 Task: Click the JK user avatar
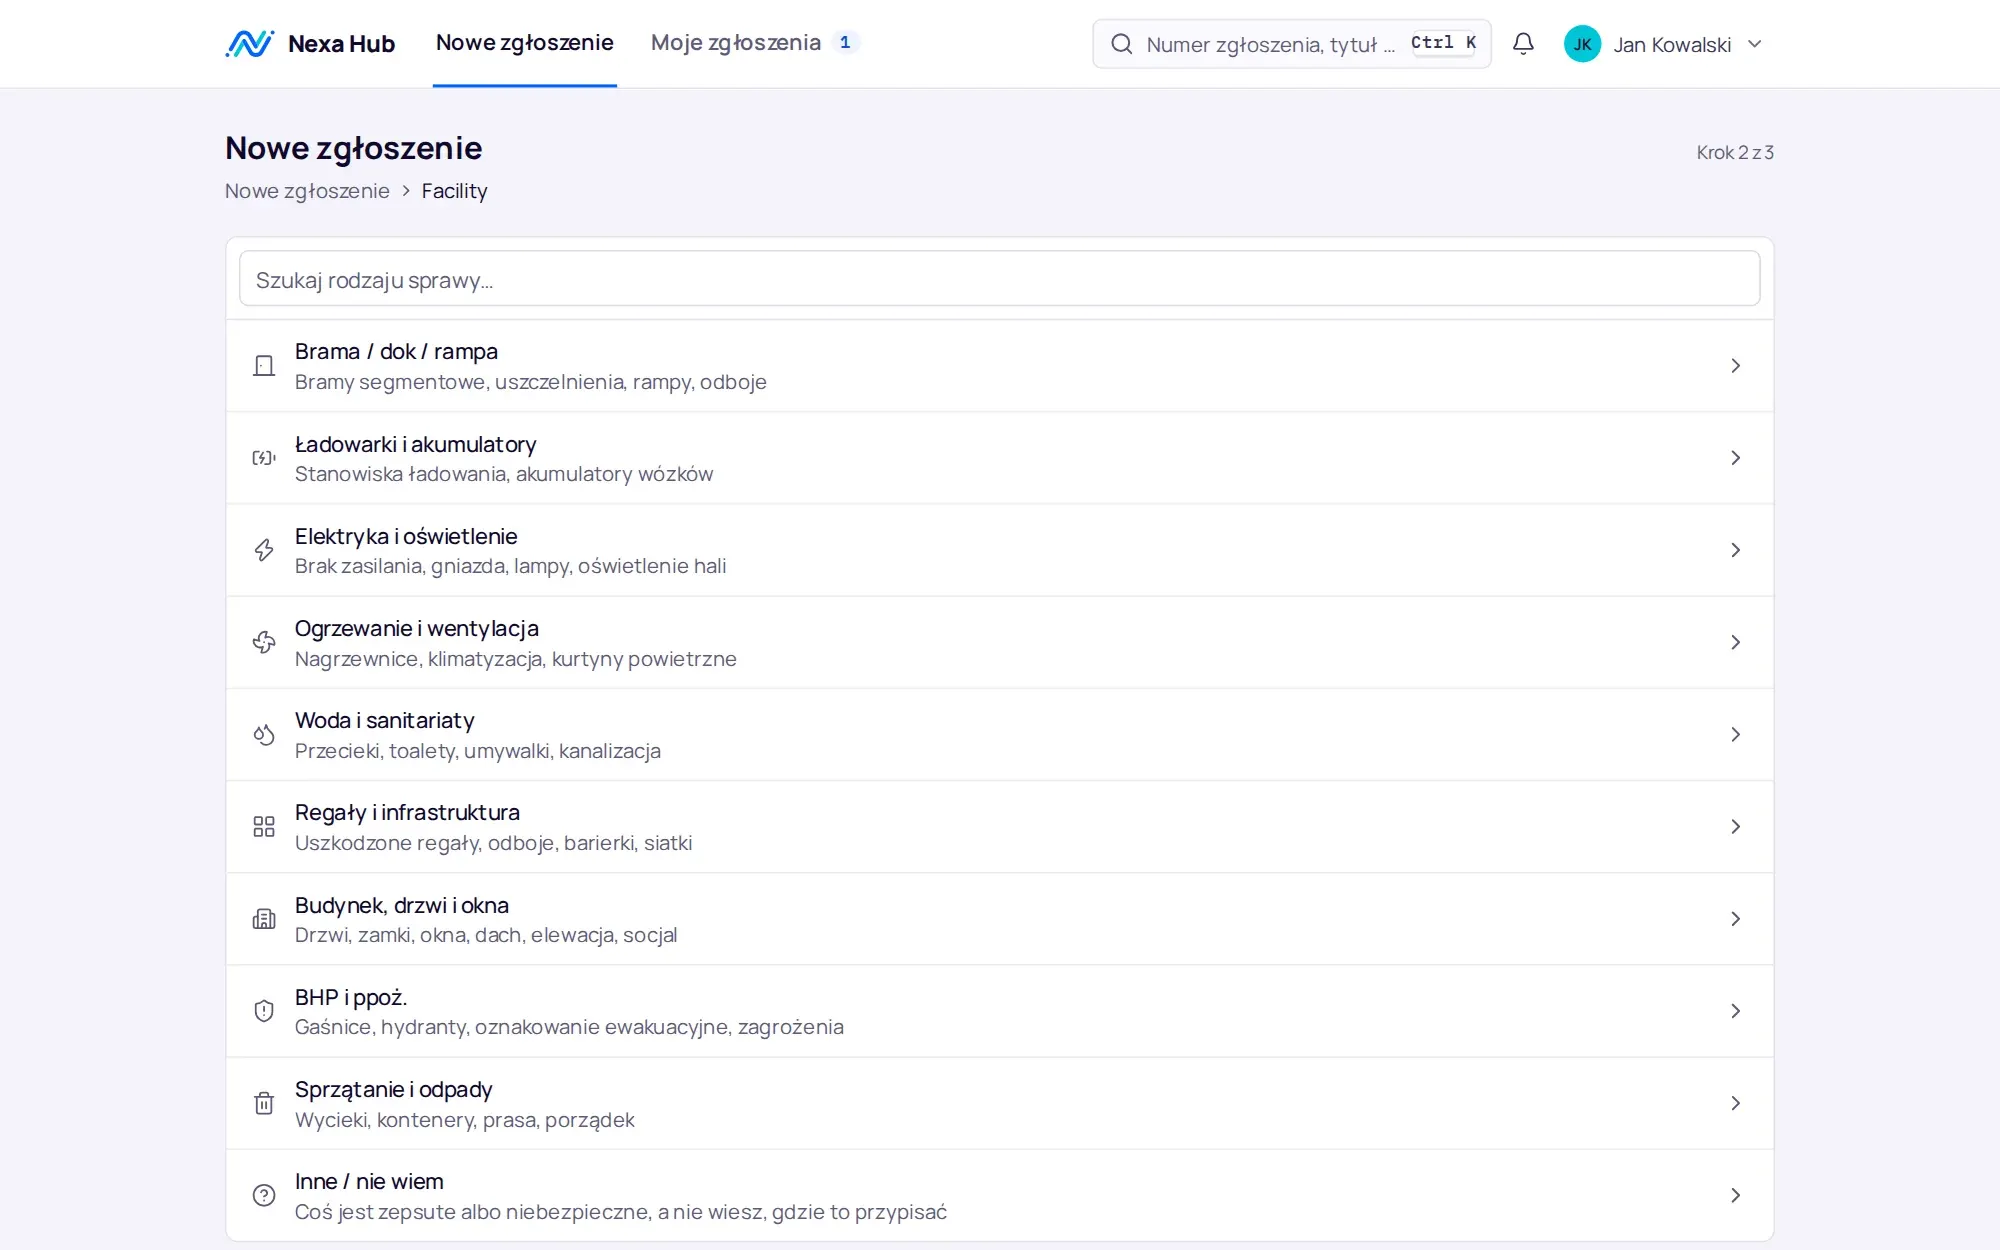tap(1582, 44)
